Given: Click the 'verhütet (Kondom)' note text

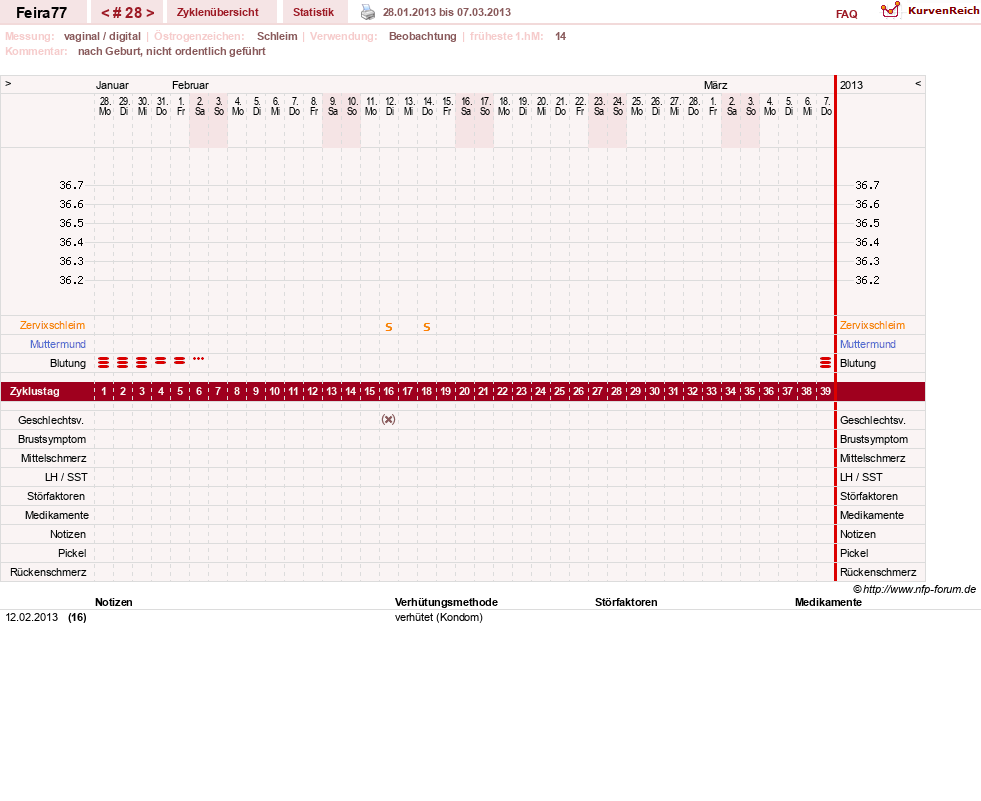Looking at the screenshot, I should pyautogui.click(x=439, y=617).
